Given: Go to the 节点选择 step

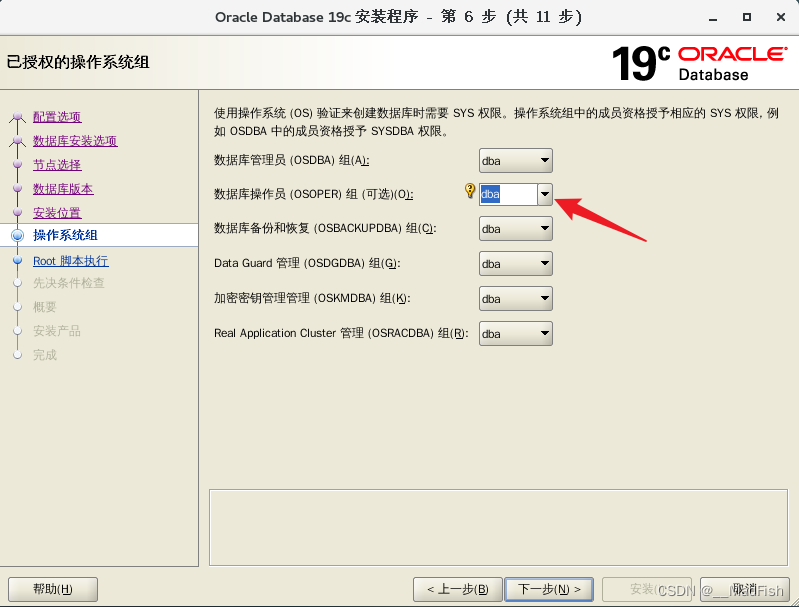Looking at the screenshot, I should (57, 165).
